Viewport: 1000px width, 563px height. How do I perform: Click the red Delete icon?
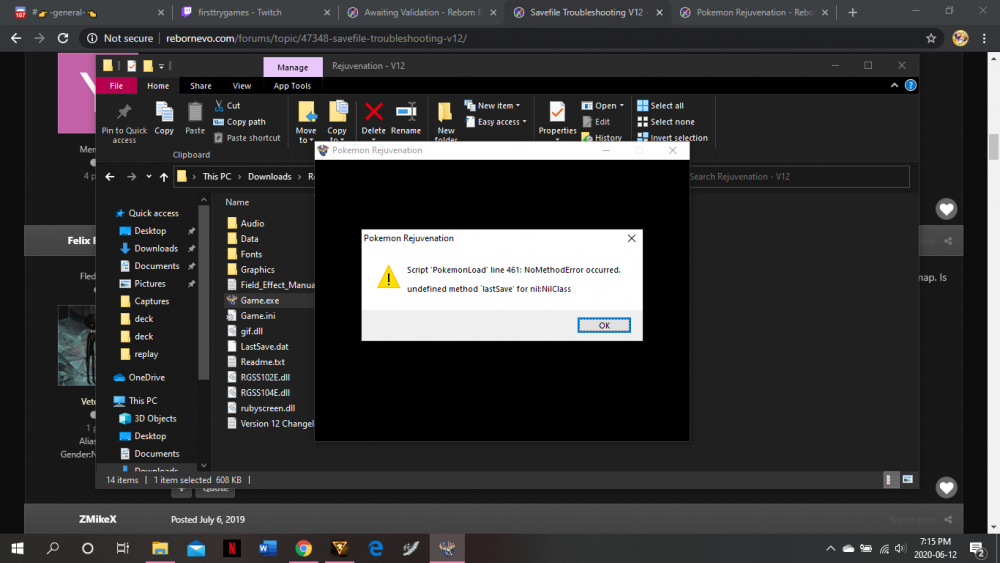(374, 112)
